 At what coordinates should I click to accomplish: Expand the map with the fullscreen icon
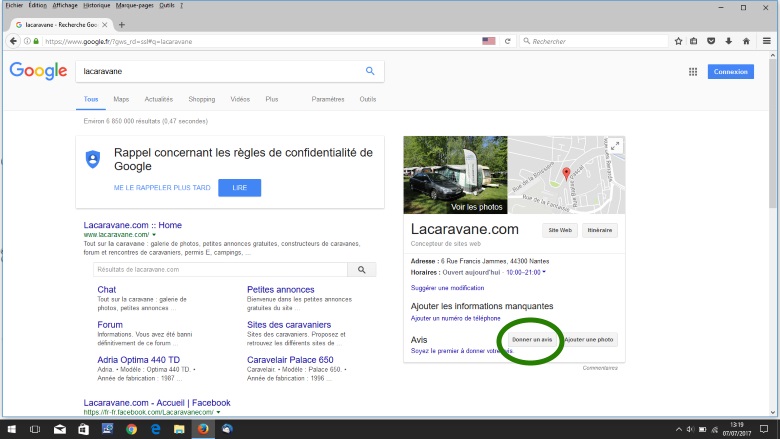click(615, 146)
